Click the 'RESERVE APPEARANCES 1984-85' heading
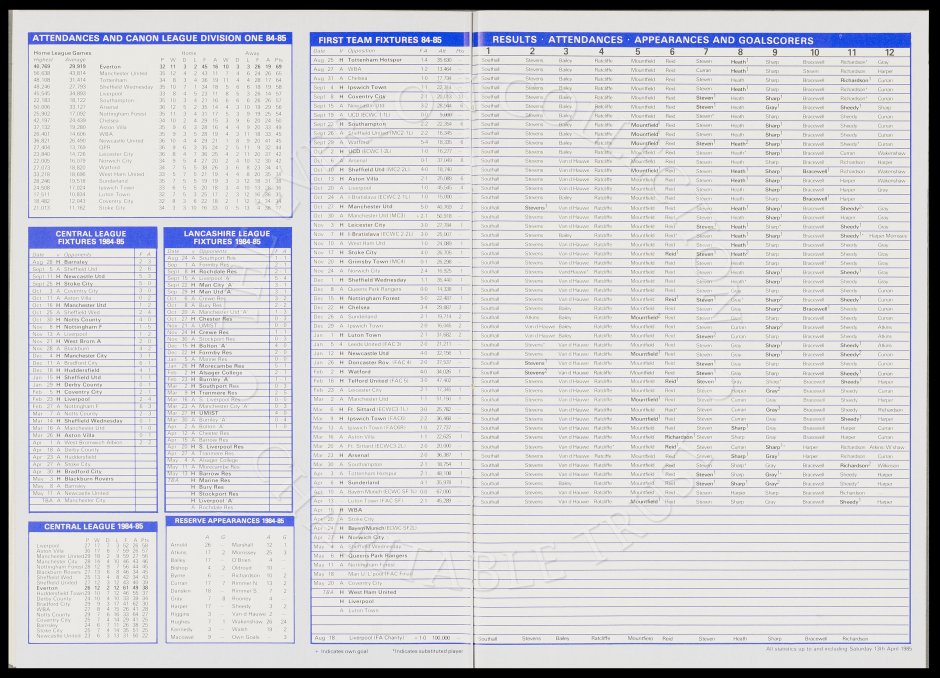This screenshot has height=678, width=940. [x=230, y=521]
